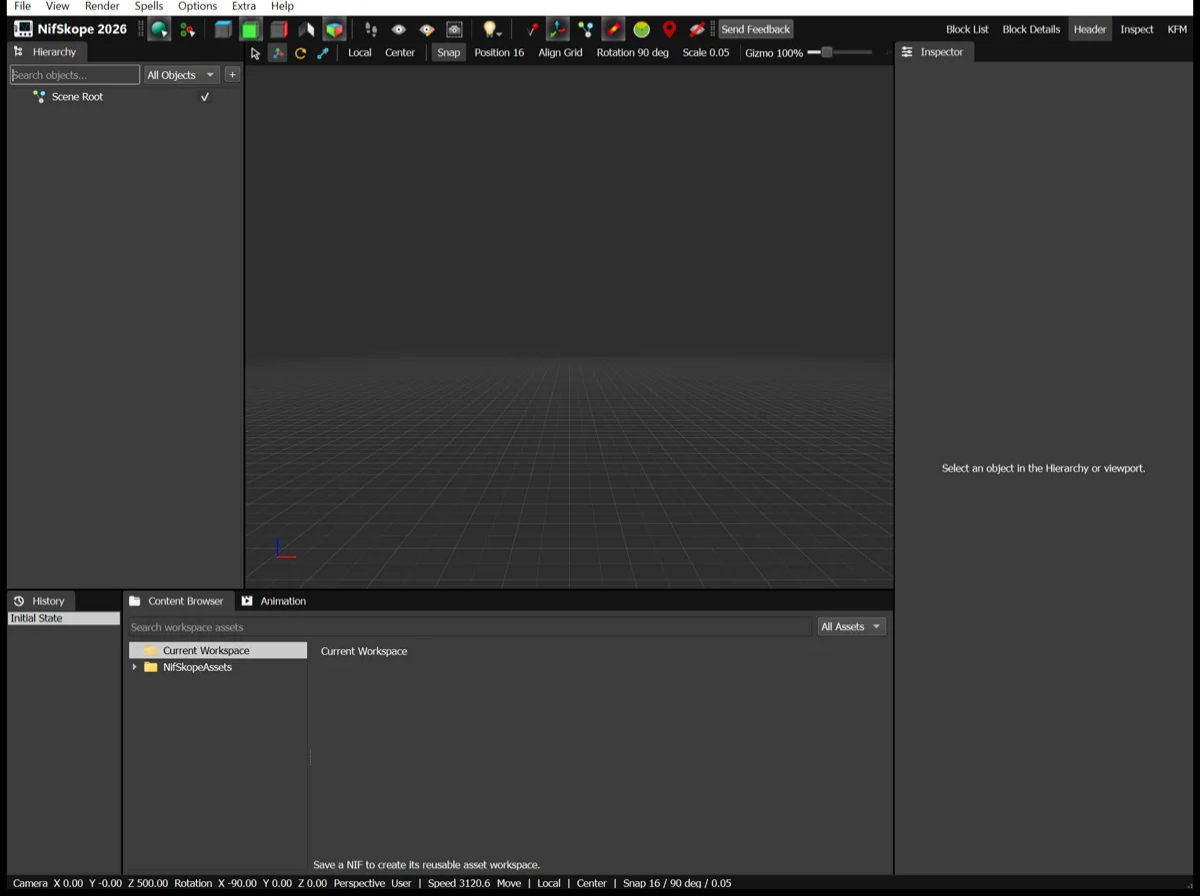The height and width of the screenshot is (896, 1200).
Task: Toggle Scene Root visibility check mark
Action: [205, 97]
